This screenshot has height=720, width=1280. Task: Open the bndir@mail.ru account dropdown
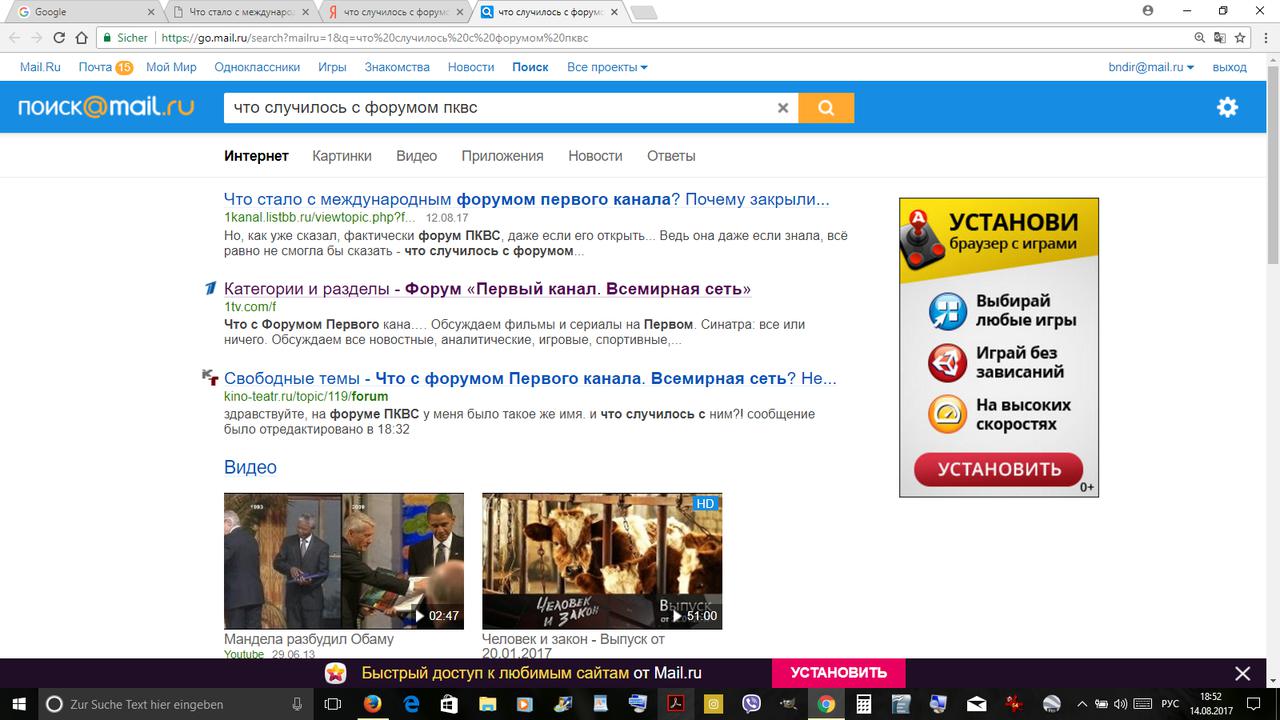1151,67
